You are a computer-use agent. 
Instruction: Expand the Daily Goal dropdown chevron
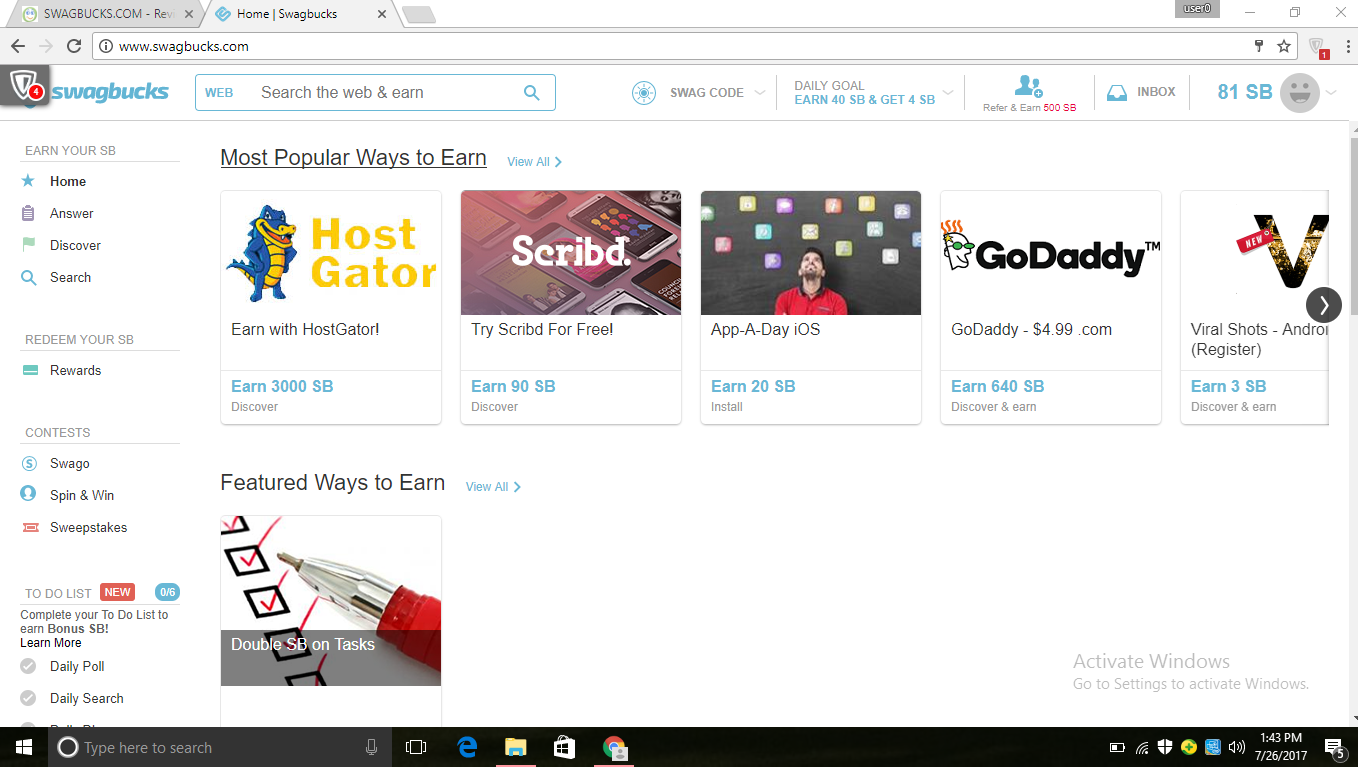[948, 93]
